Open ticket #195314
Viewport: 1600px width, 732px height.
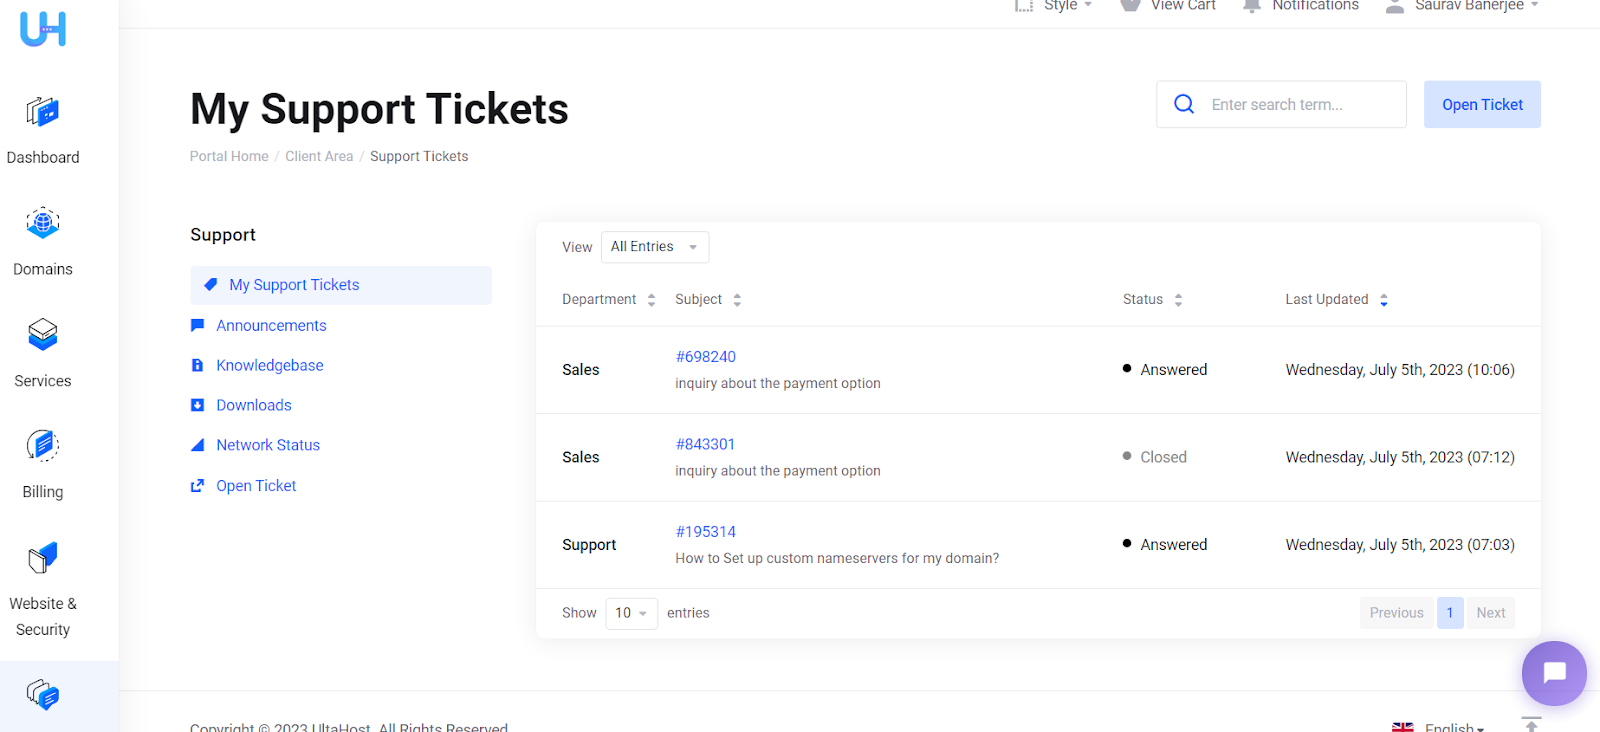[x=706, y=532]
